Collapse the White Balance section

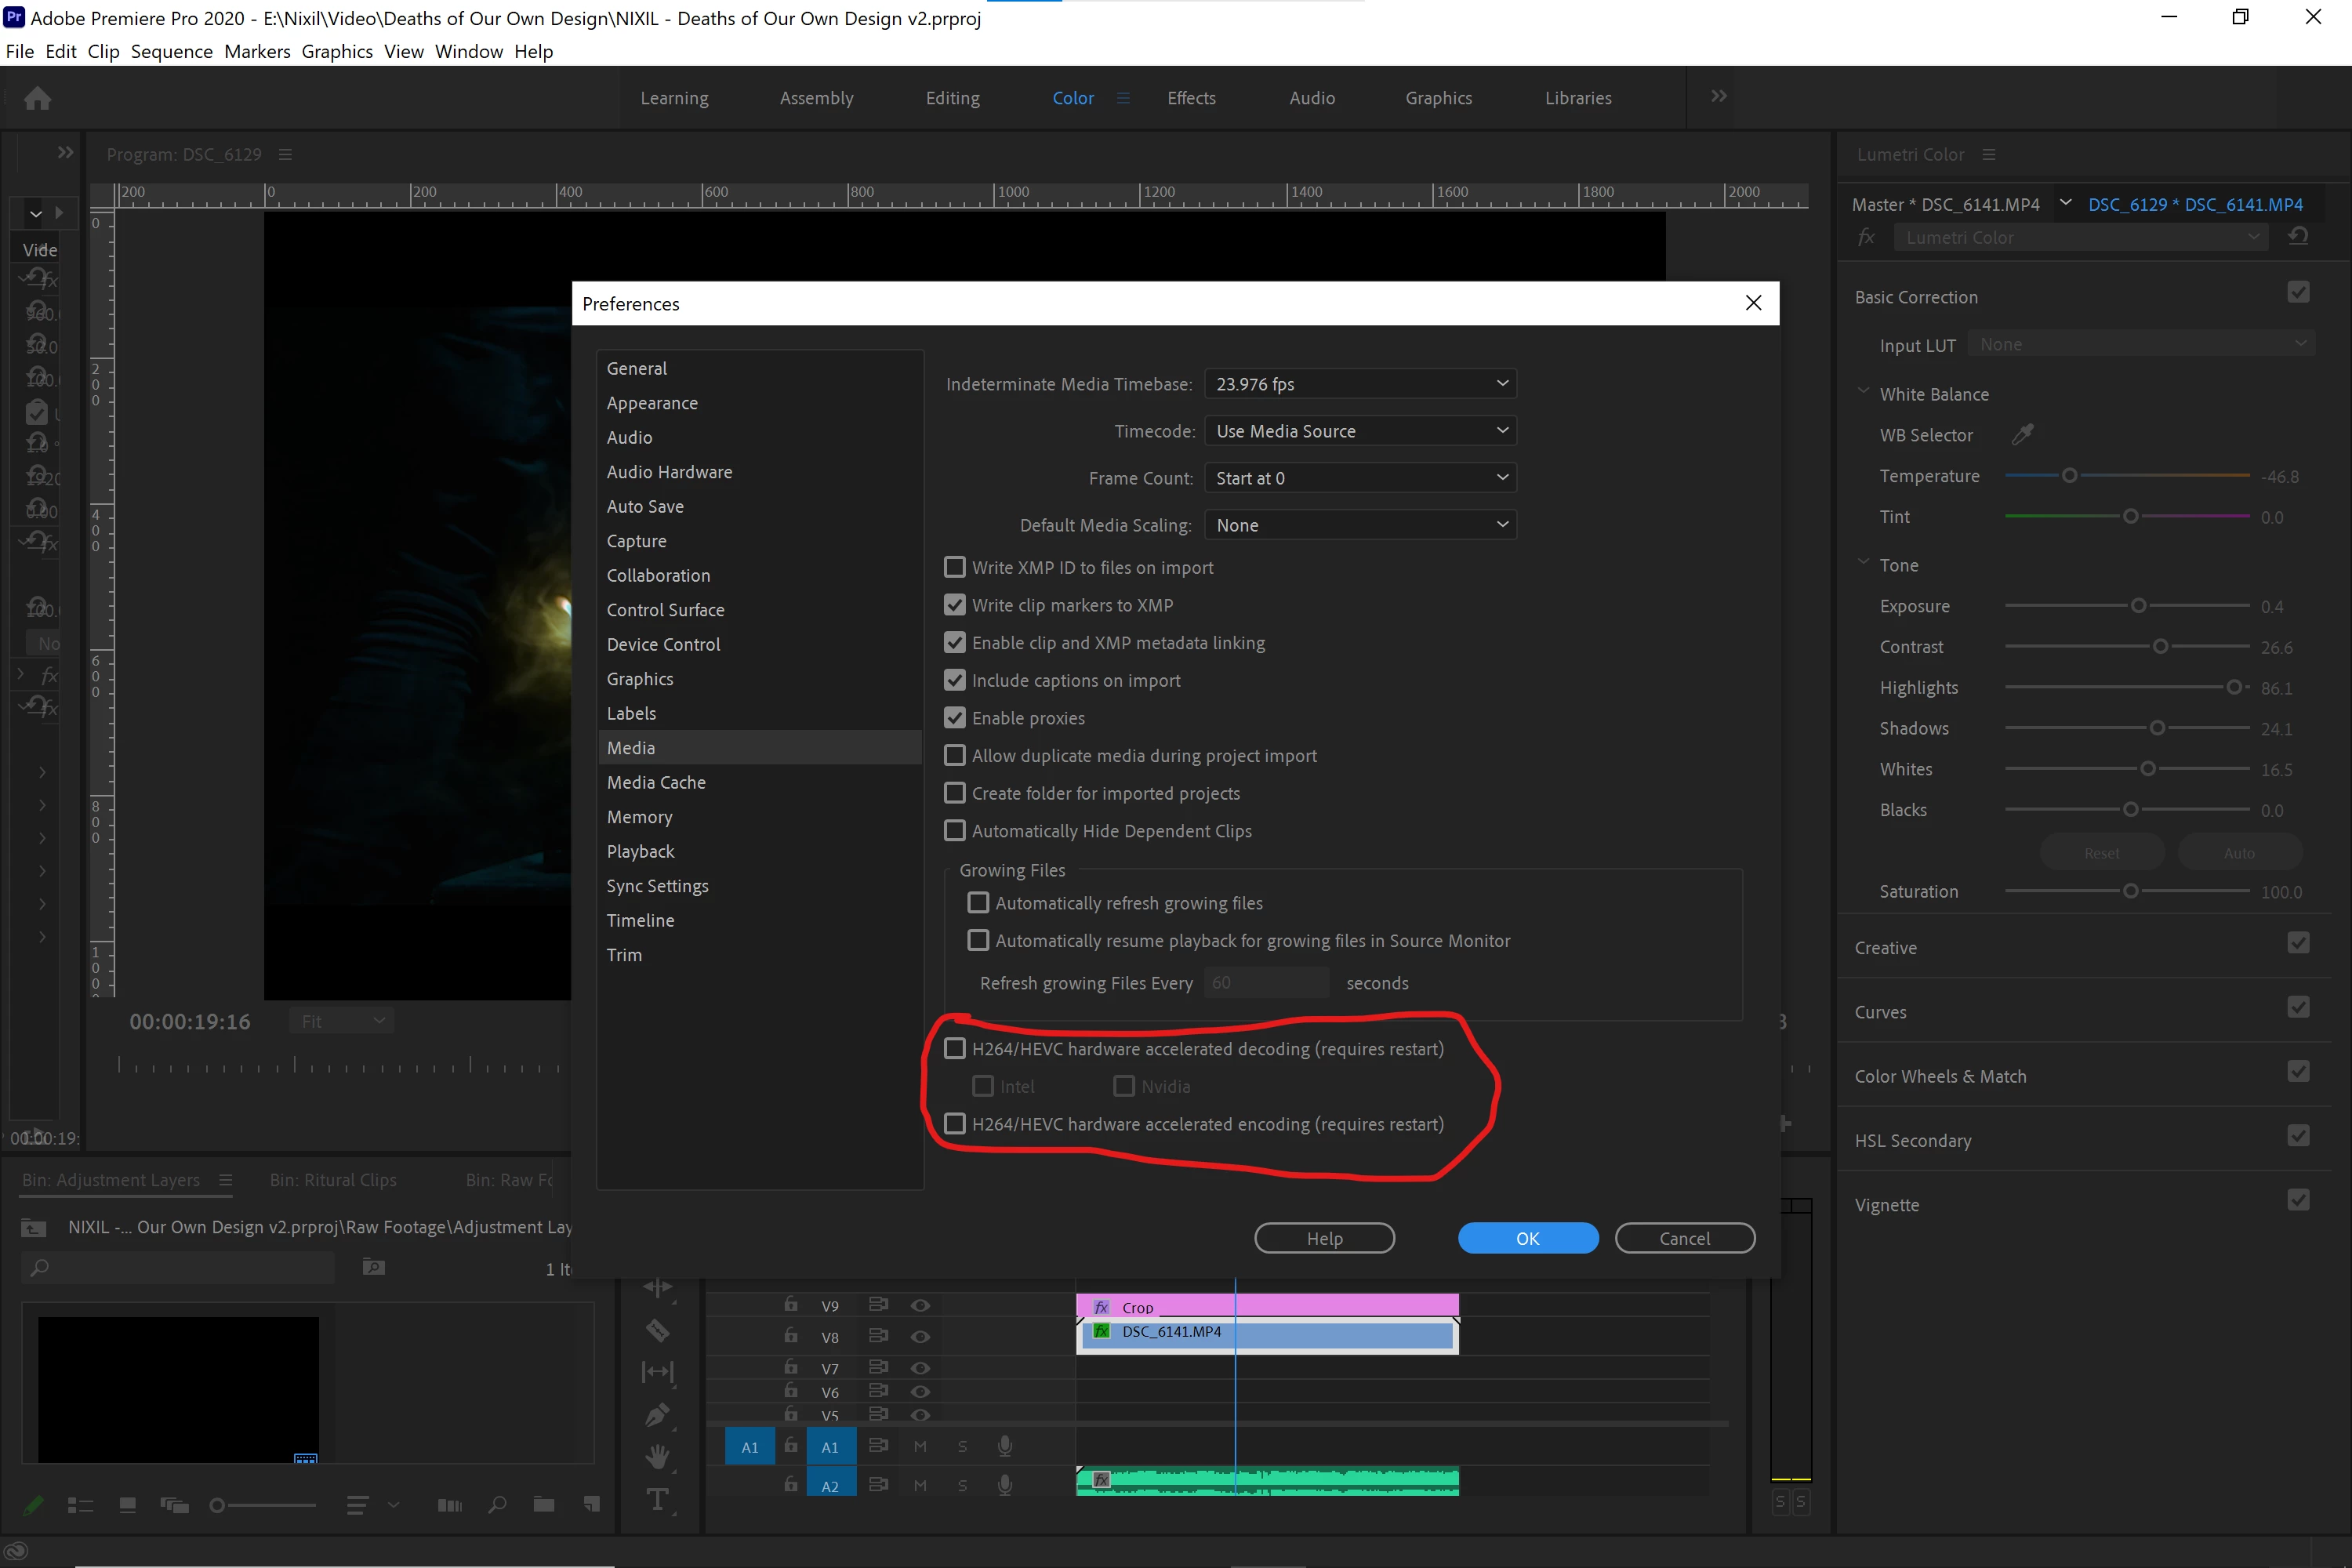(x=1863, y=393)
